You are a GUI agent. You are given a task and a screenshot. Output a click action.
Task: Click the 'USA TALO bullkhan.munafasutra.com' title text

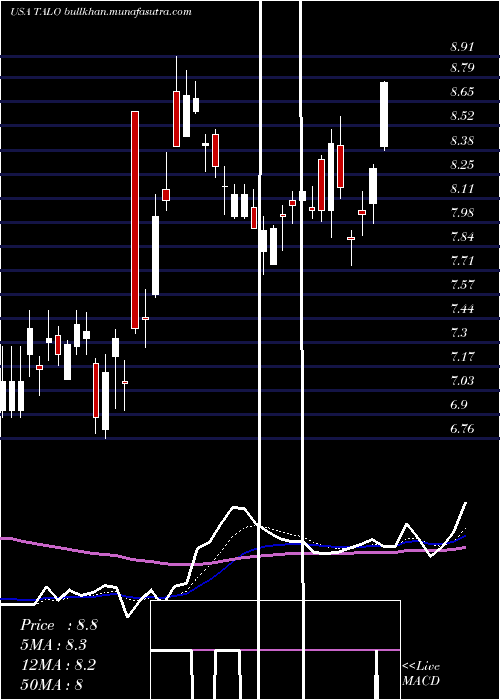coord(100,12)
